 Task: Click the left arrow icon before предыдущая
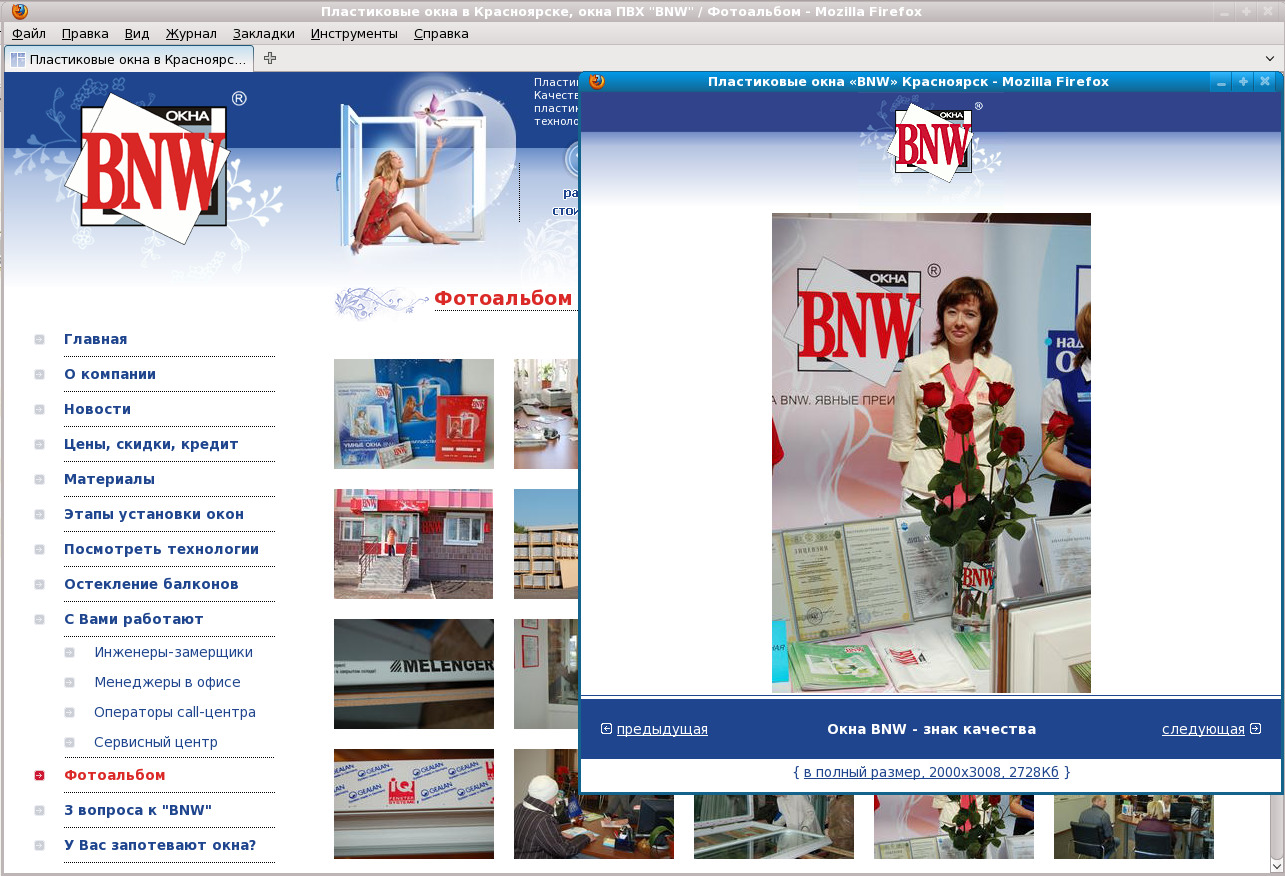click(x=606, y=729)
